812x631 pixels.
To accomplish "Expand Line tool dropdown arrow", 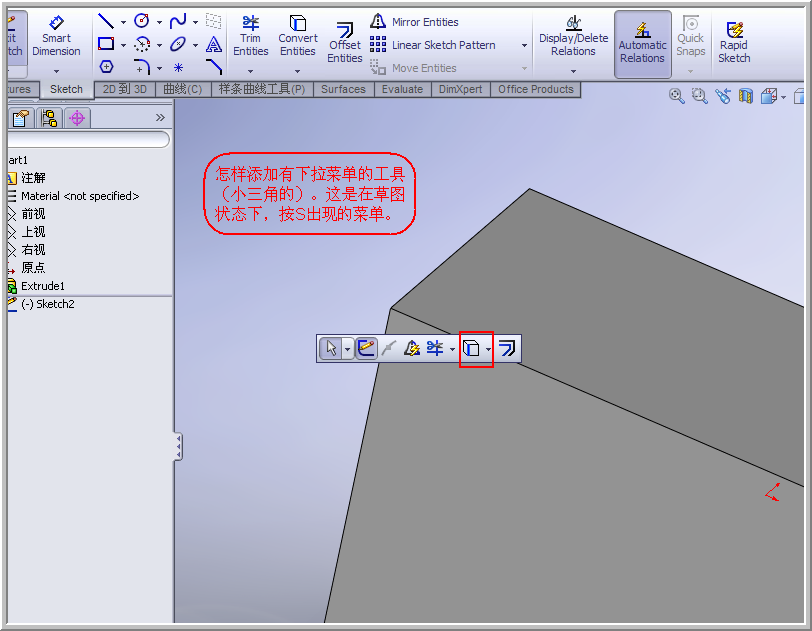I will [123, 22].
